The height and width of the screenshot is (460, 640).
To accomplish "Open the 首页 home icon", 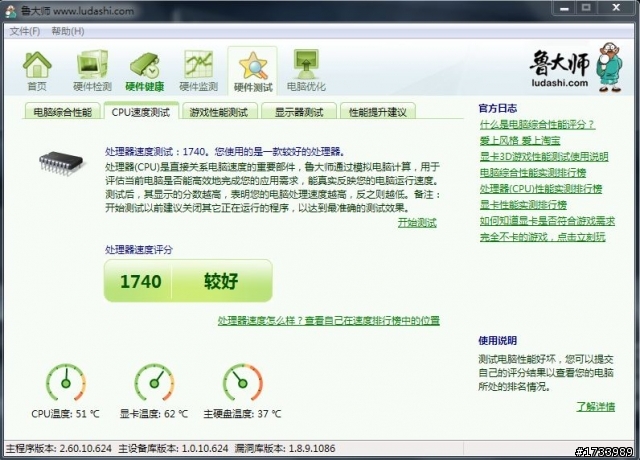I will 37,71.
